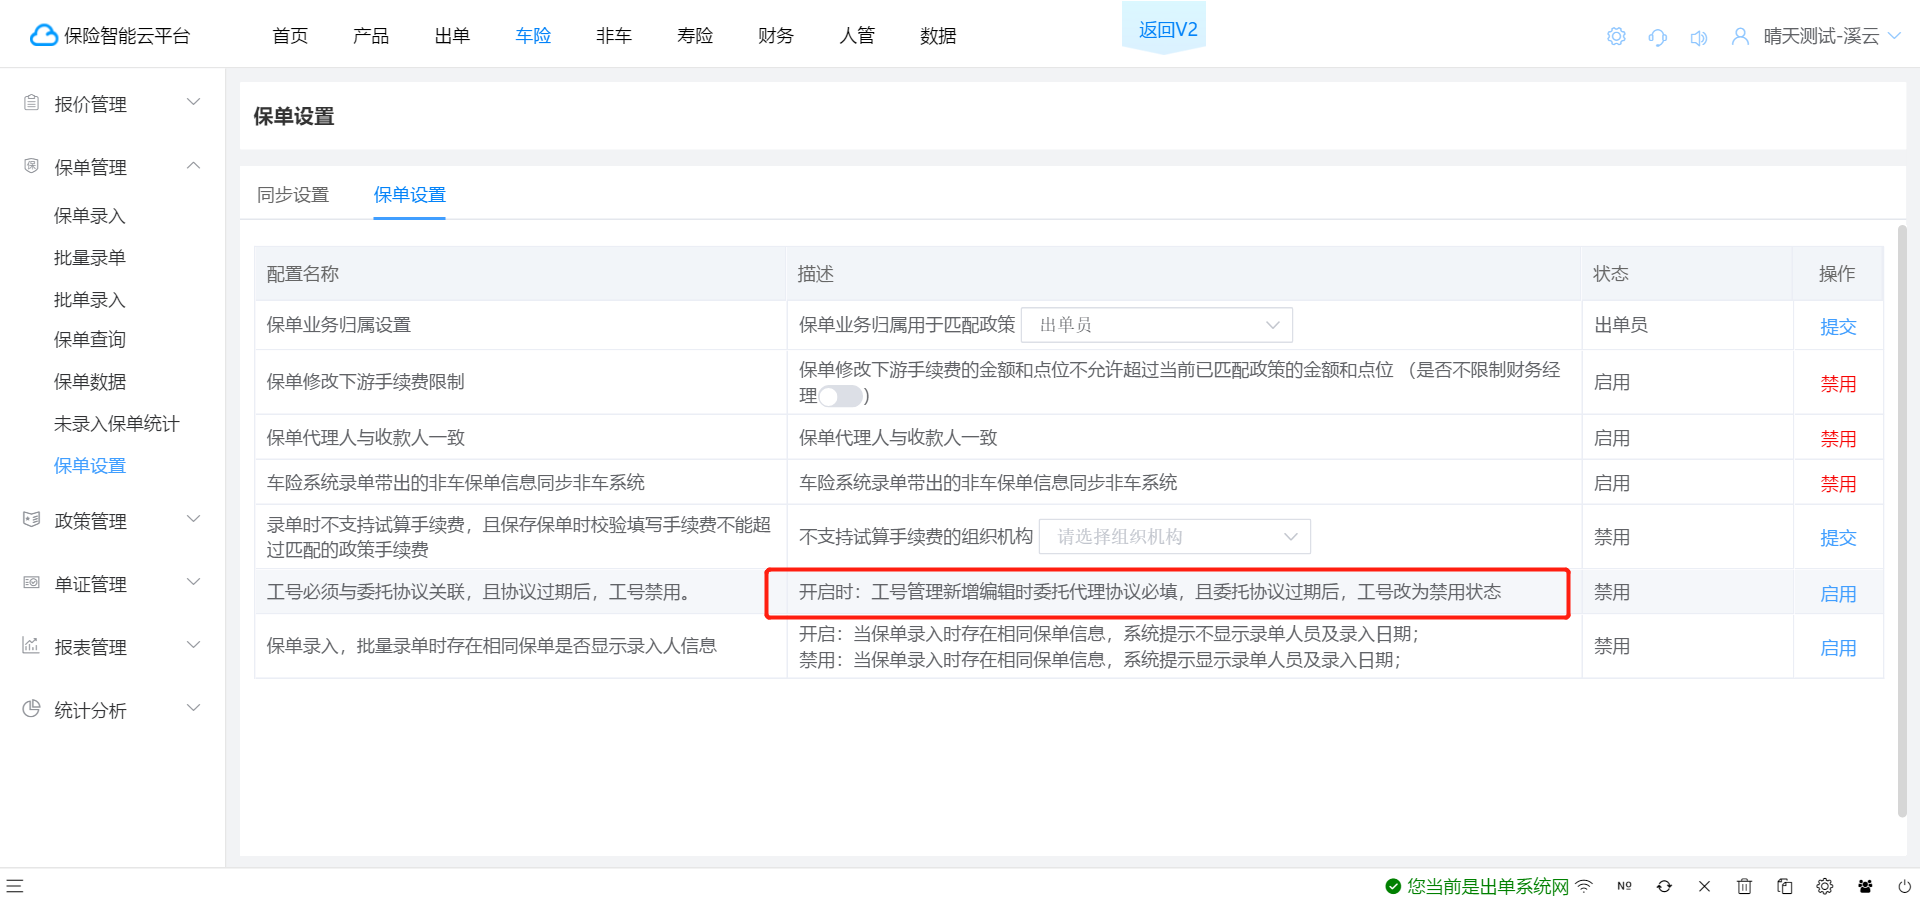Click 启用 for 保单录入 duplicate policy row
1920x902 pixels.
[x=1838, y=648]
